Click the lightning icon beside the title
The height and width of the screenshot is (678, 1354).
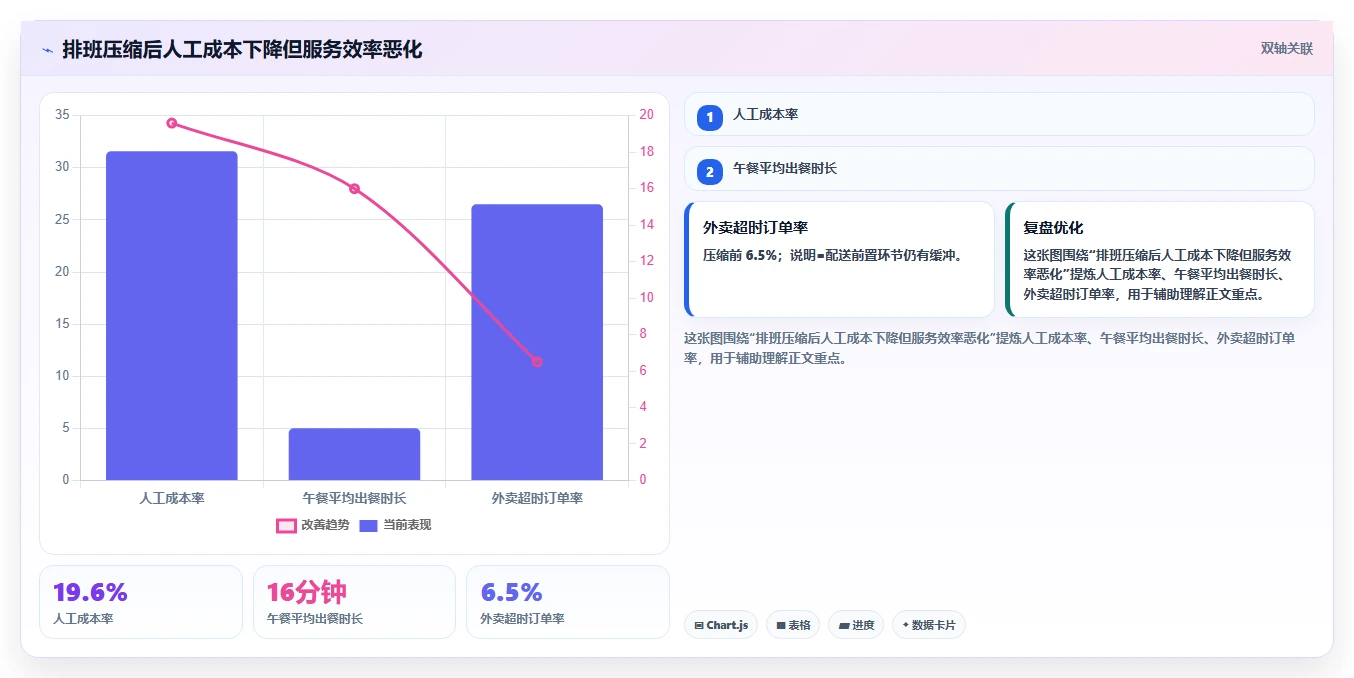click(x=47, y=49)
